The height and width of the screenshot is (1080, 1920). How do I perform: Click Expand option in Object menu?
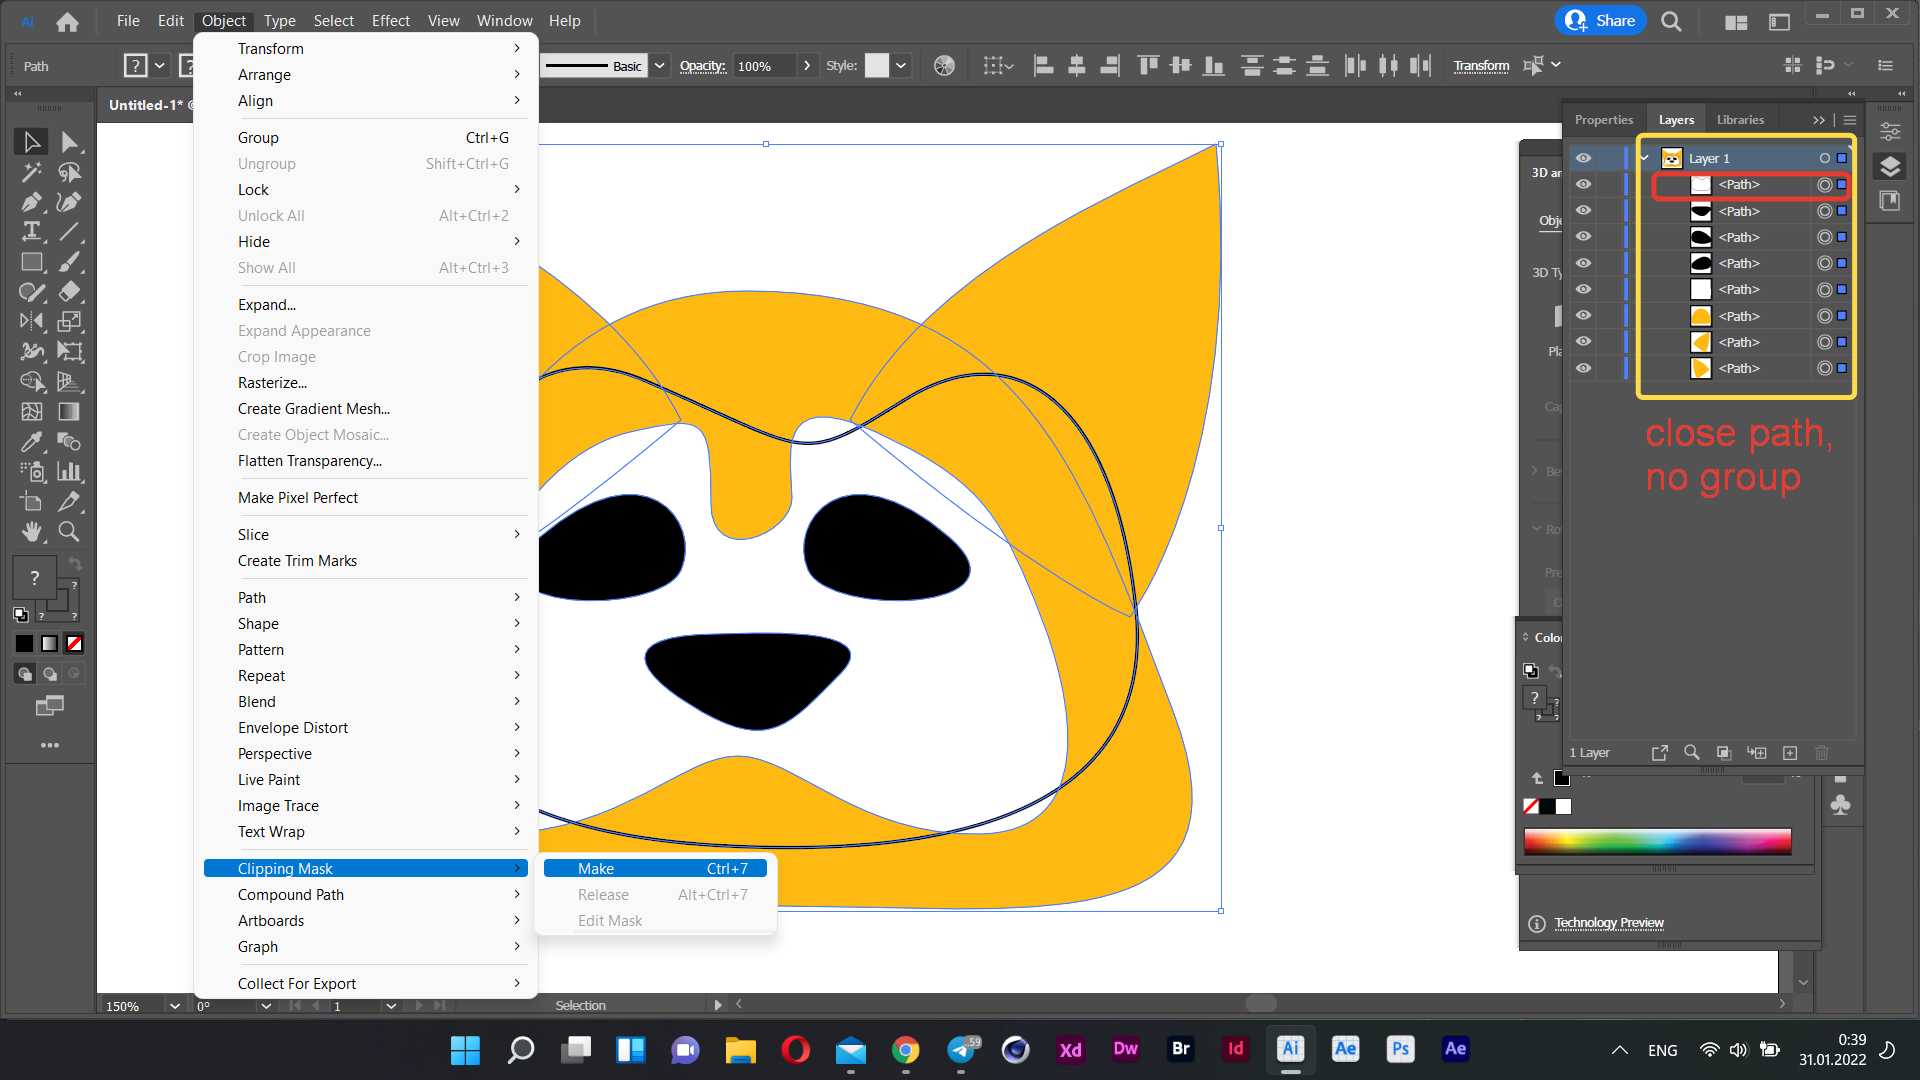pos(264,303)
